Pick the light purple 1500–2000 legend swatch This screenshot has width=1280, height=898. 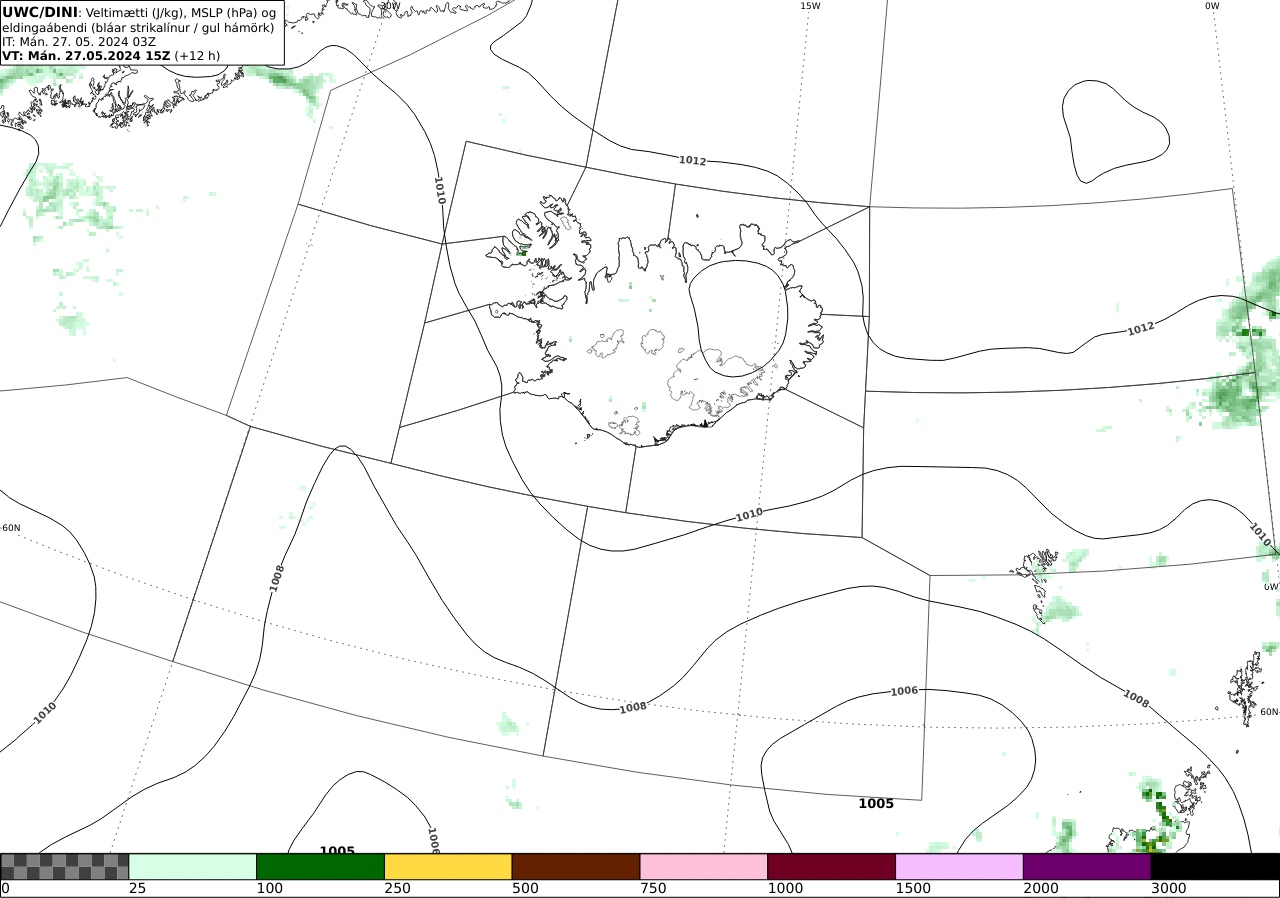[960, 866]
